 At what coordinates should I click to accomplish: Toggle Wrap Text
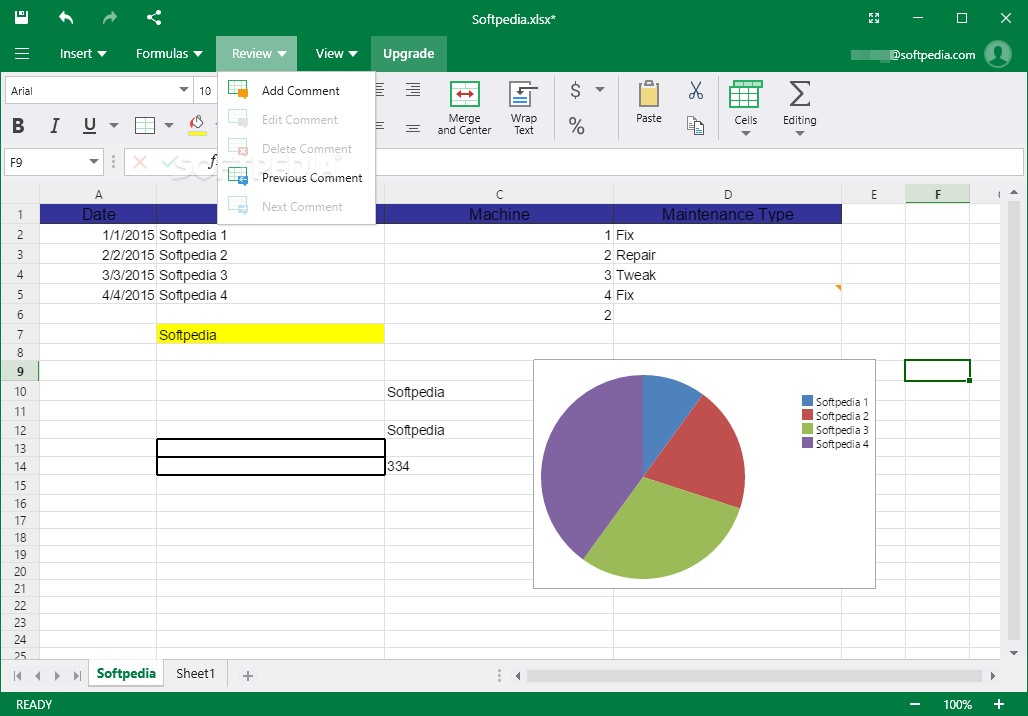pos(523,108)
